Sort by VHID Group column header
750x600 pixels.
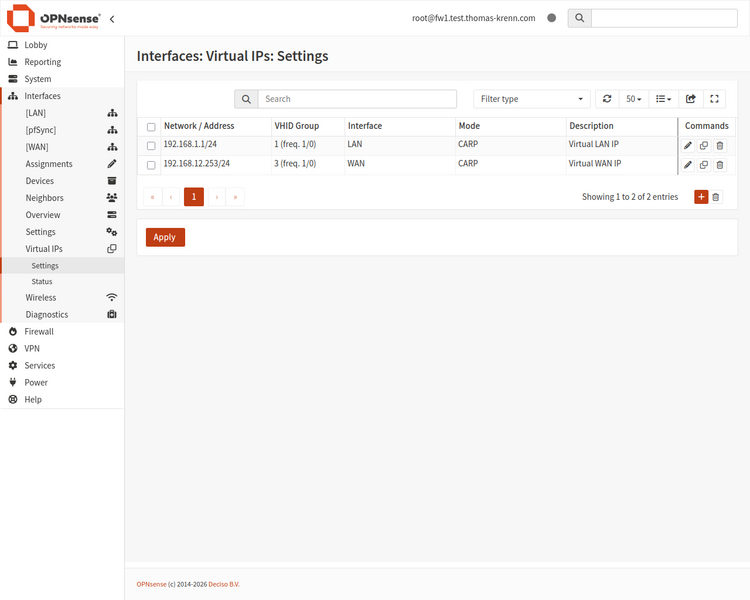pos(297,126)
